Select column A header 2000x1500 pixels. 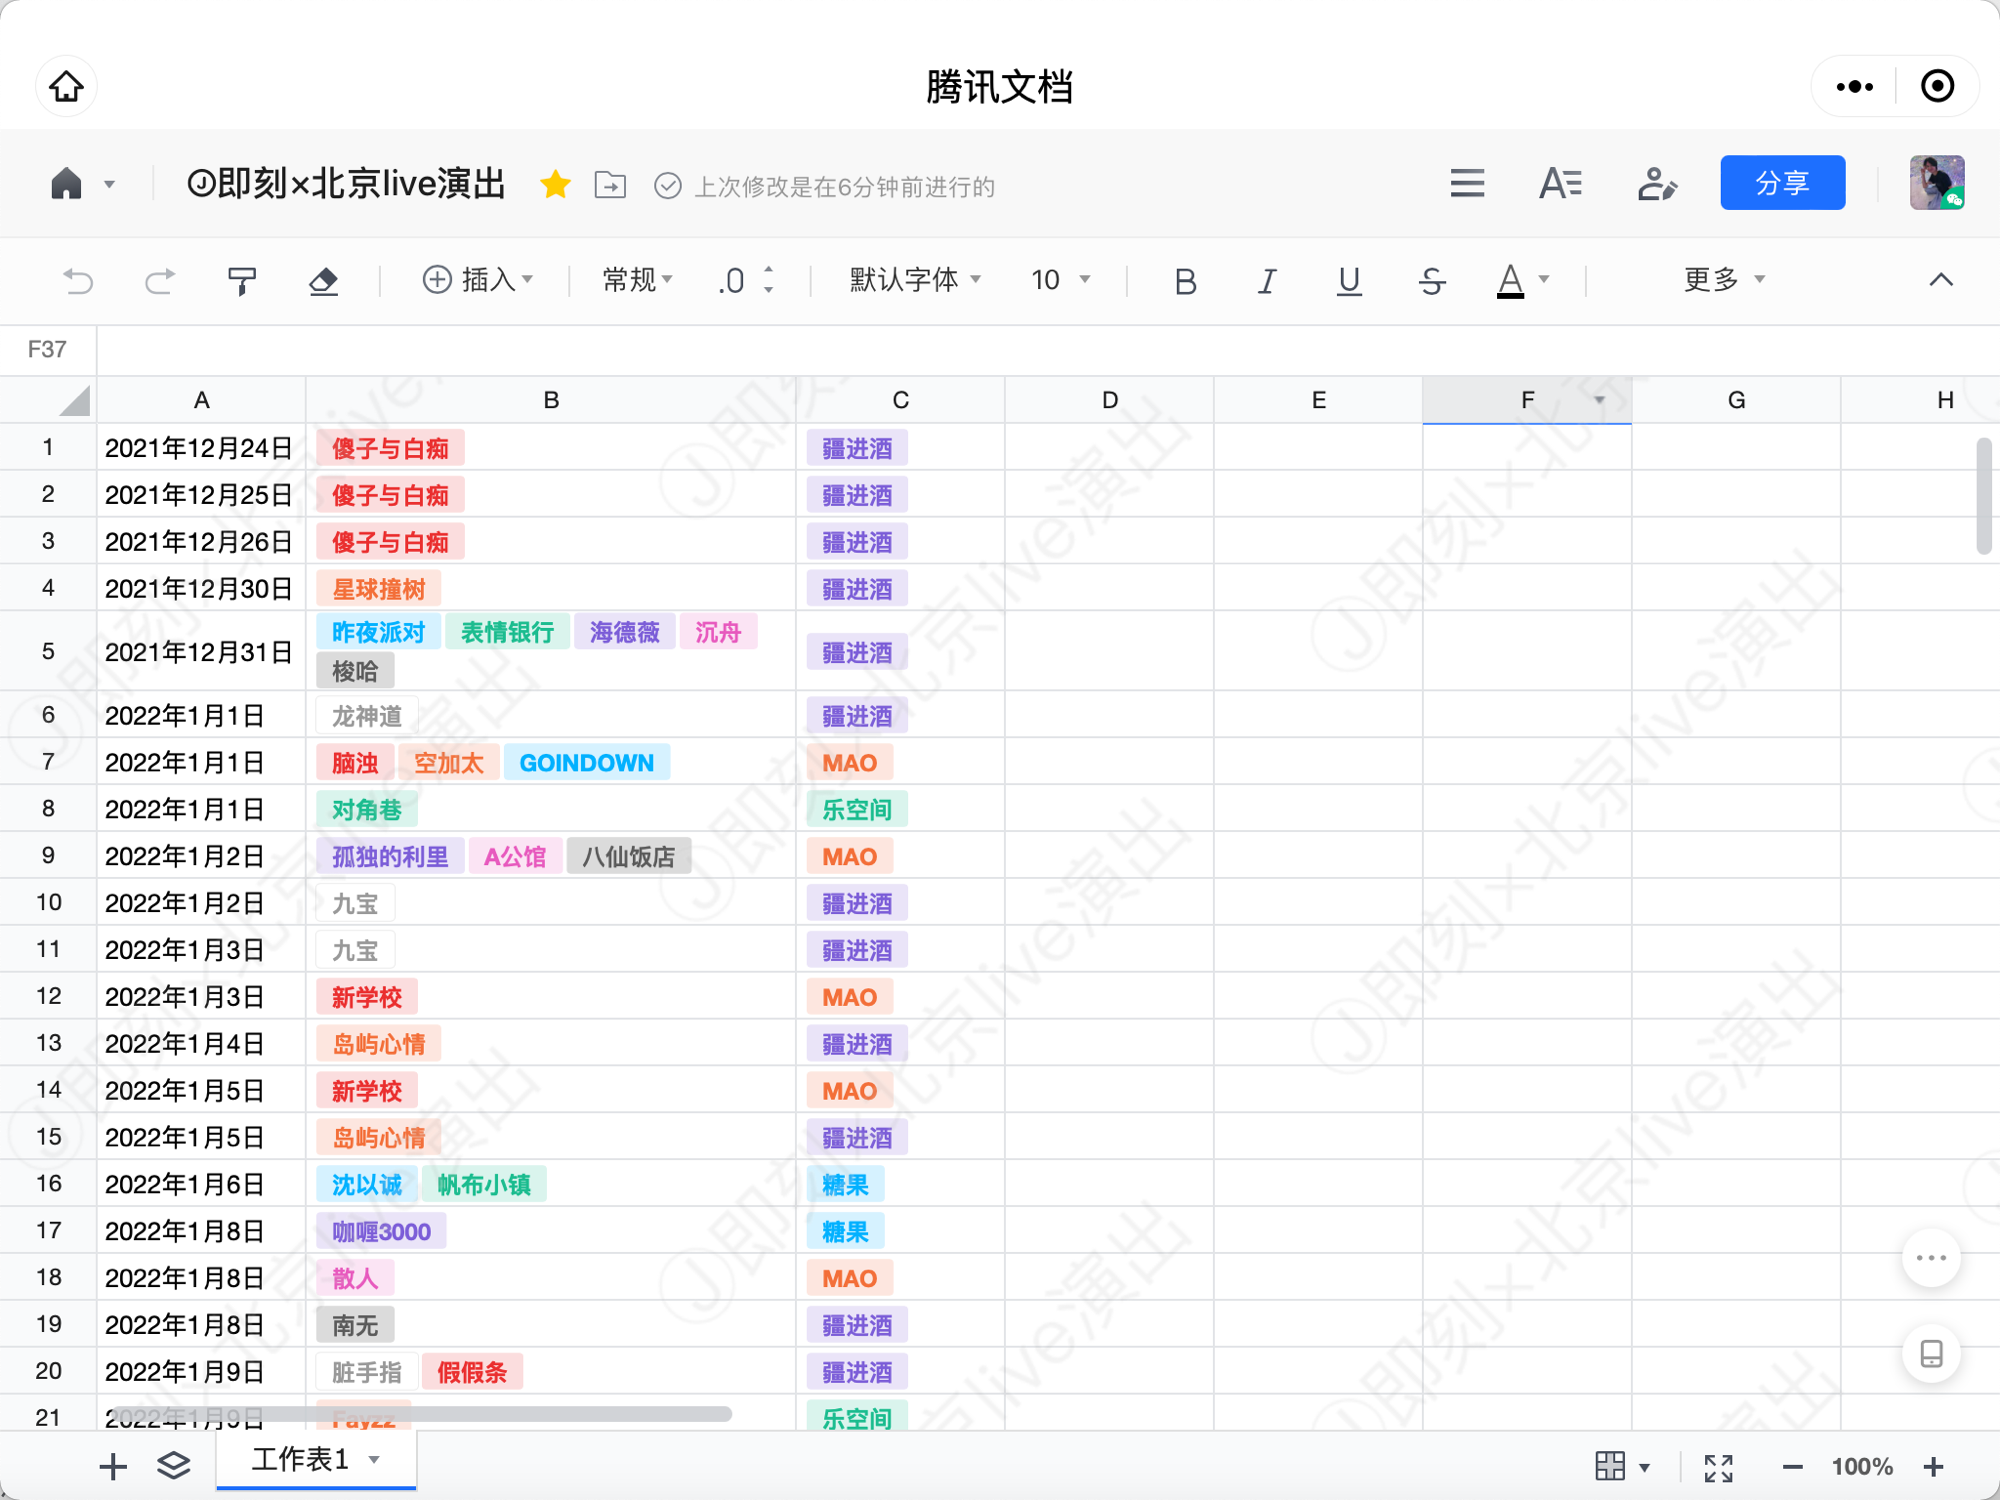[201, 400]
